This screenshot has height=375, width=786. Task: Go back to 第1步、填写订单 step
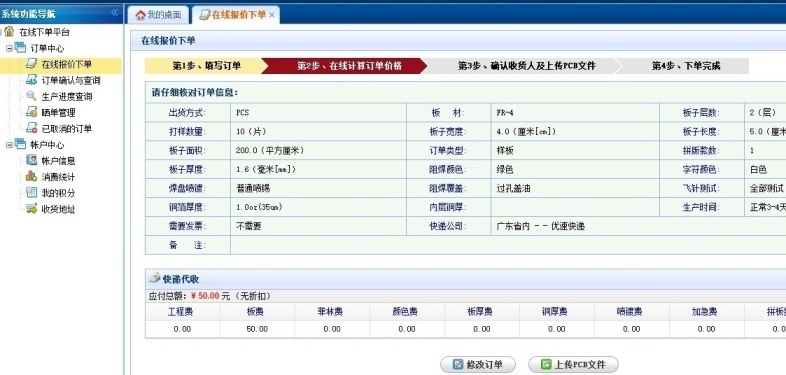click(207, 66)
